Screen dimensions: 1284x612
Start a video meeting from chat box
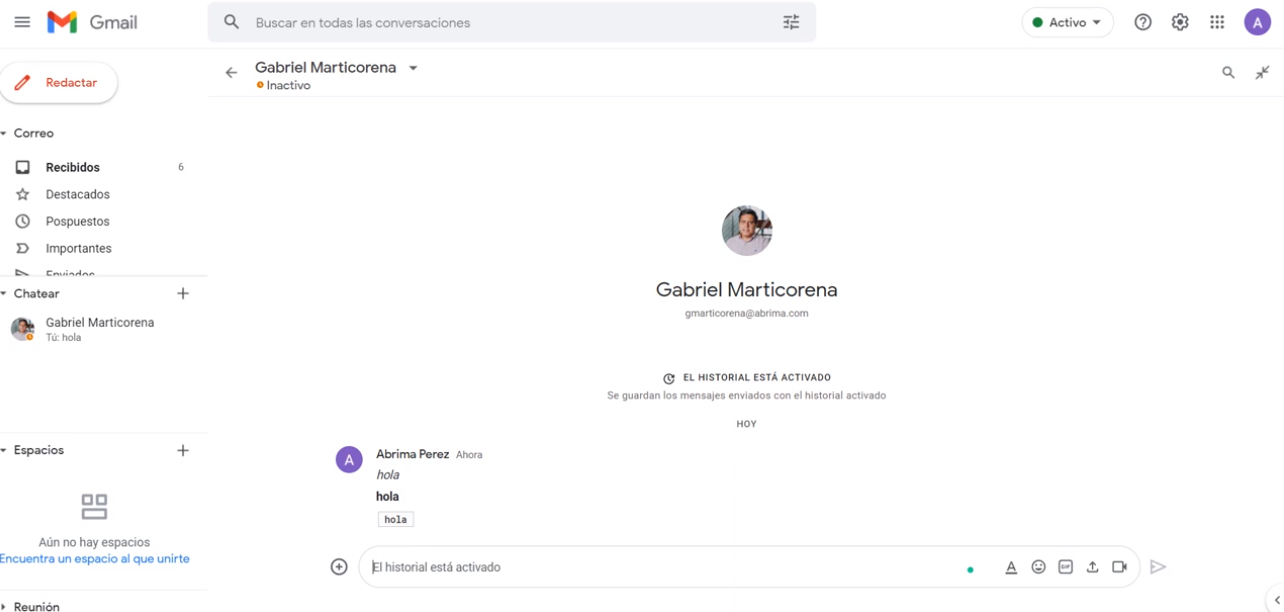[x=1119, y=567]
